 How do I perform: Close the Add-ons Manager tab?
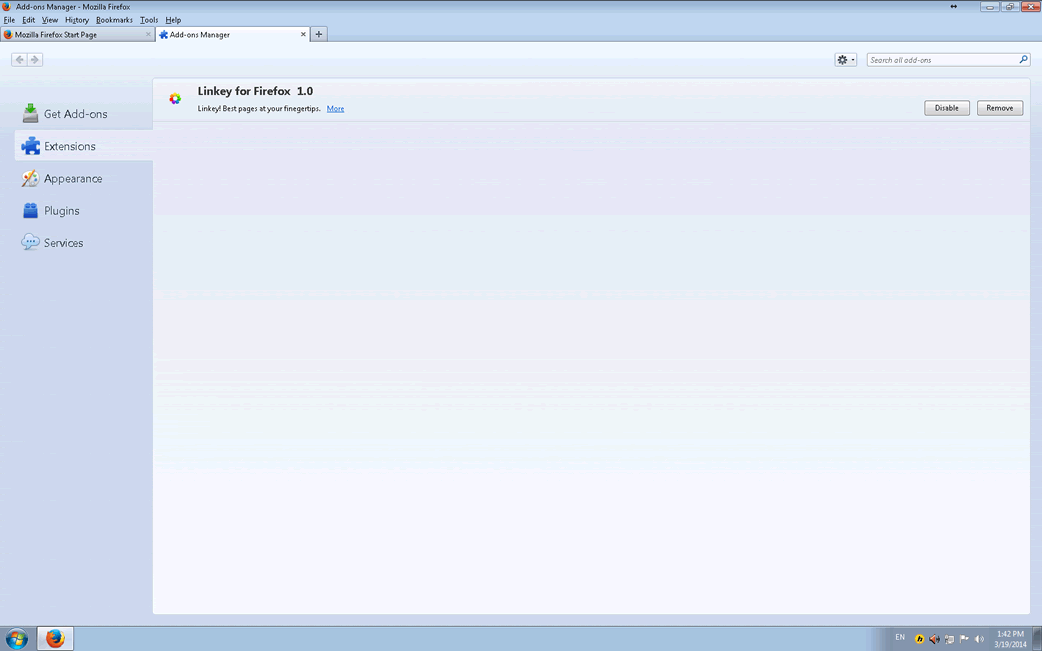pyautogui.click(x=303, y=34)
